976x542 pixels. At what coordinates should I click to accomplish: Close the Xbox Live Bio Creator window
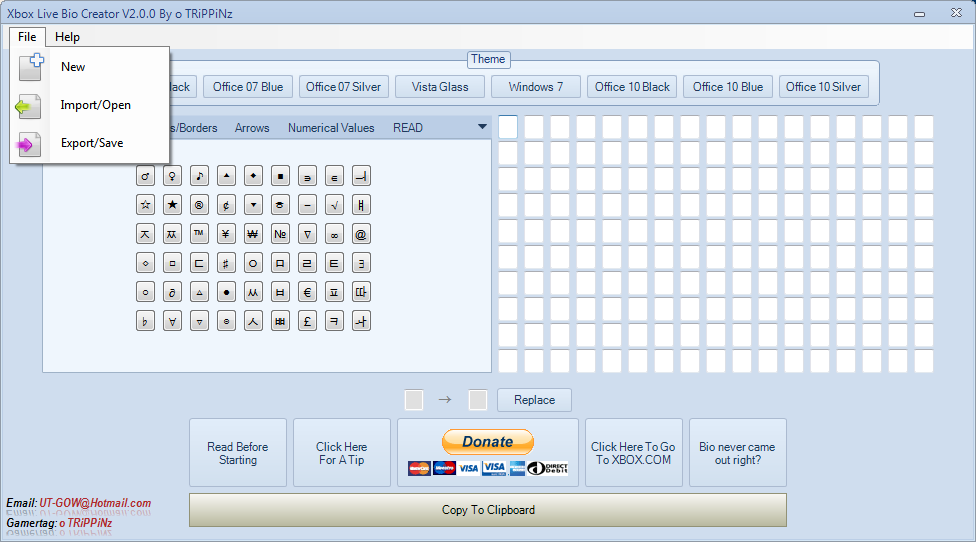(957, 13)
